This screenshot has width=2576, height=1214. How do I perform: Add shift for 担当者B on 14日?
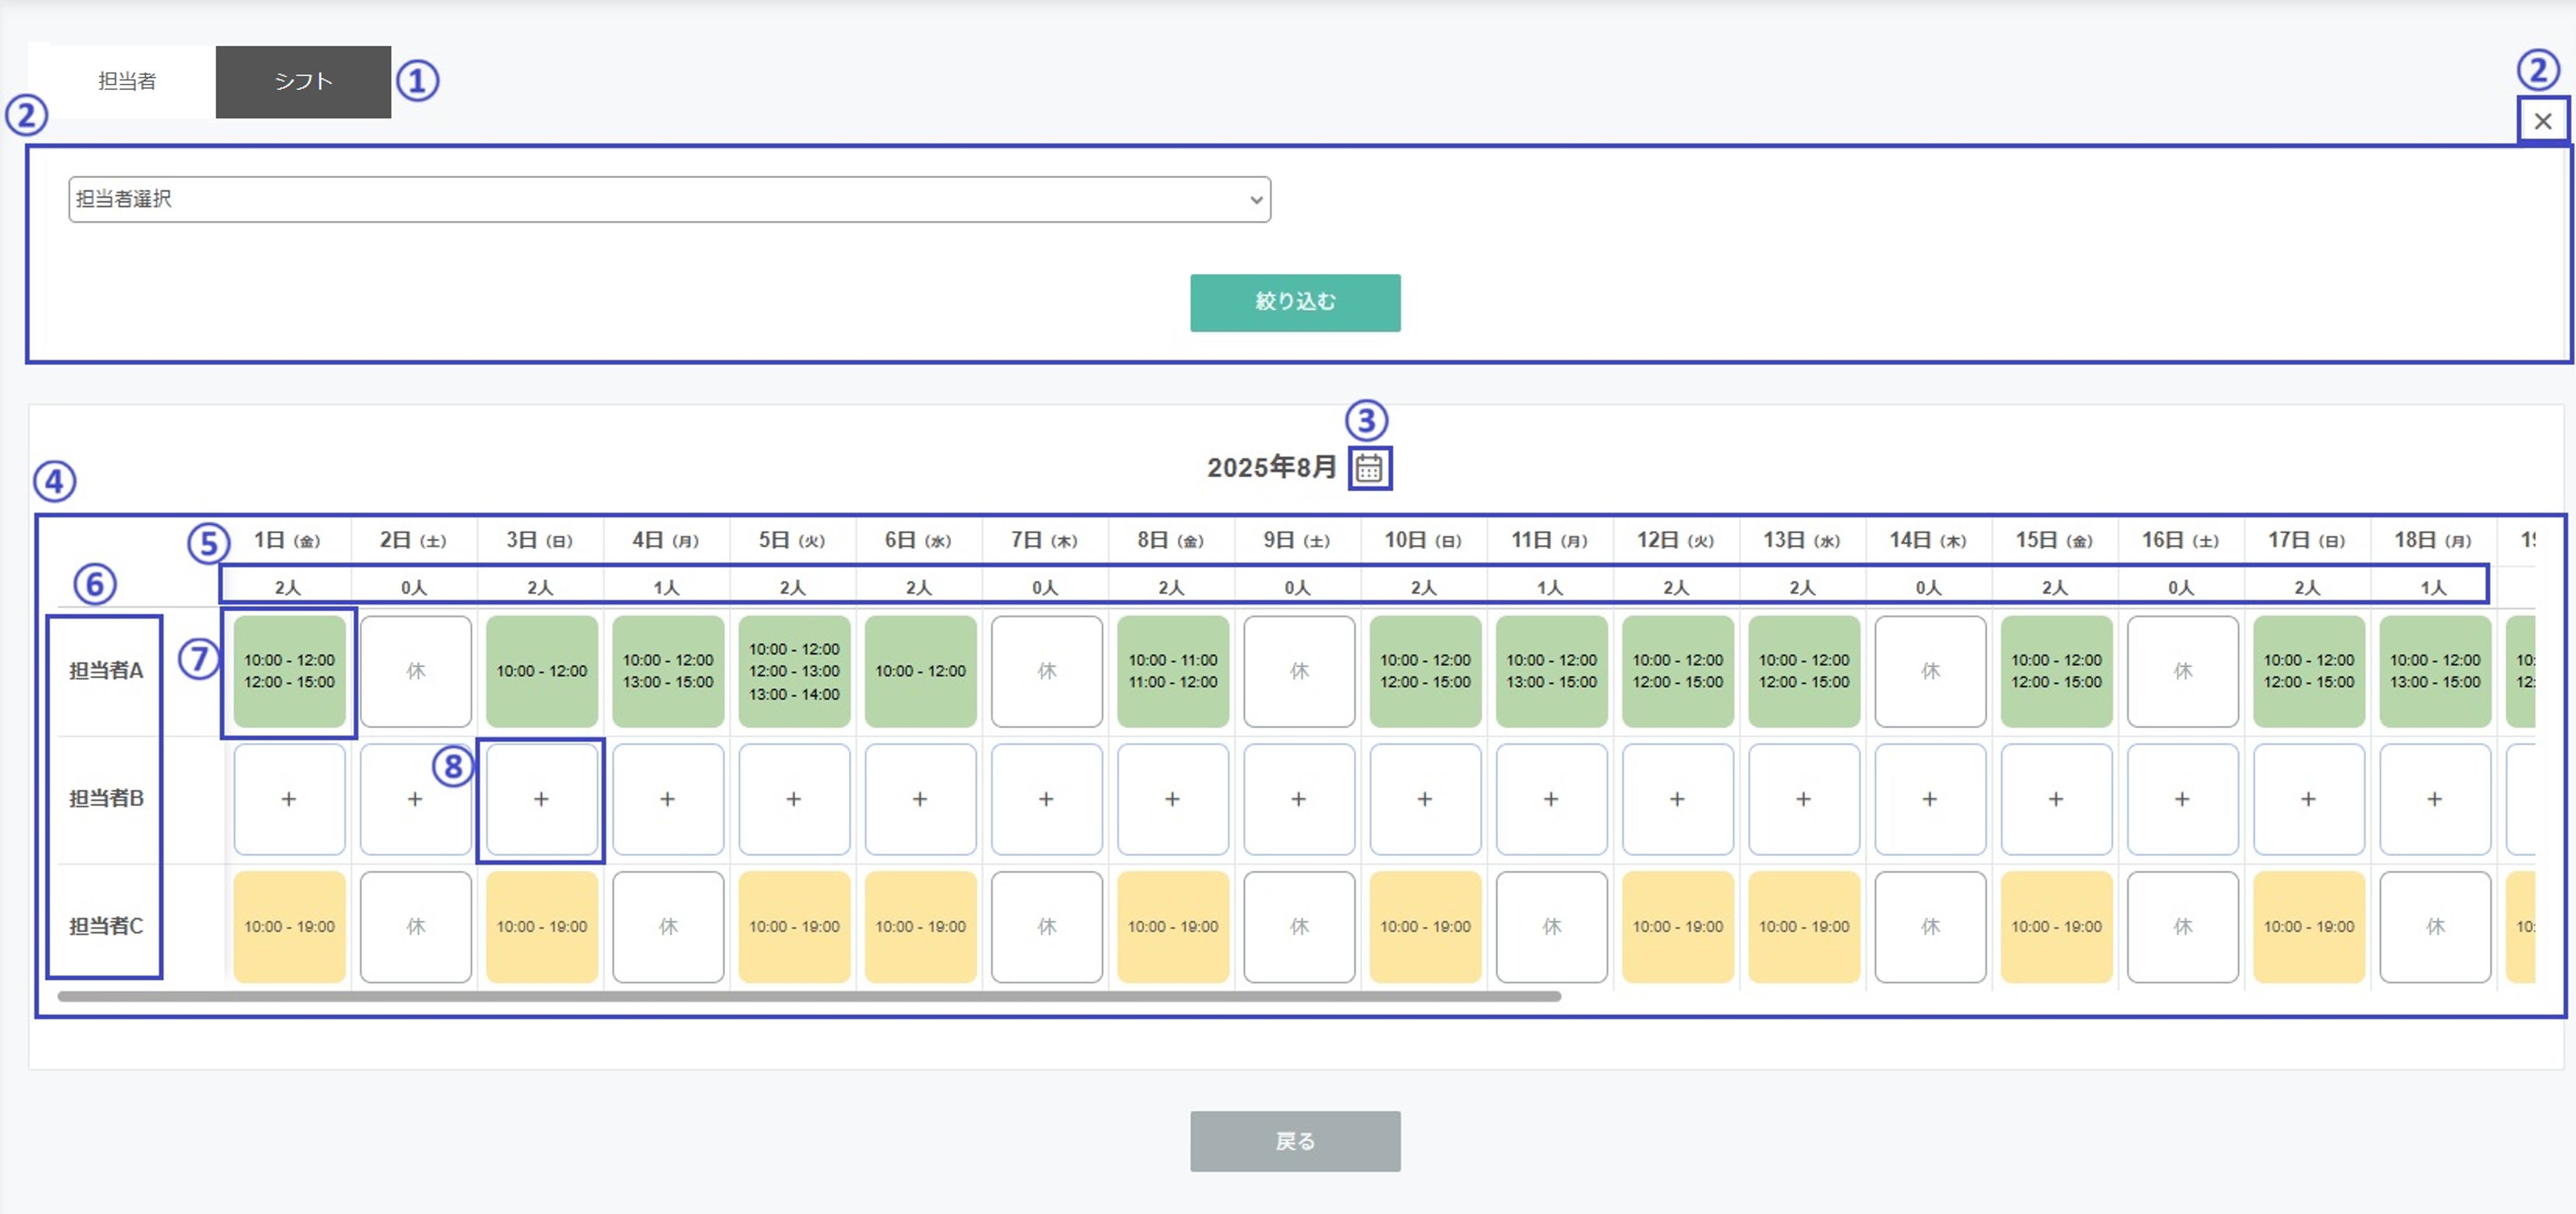[x=1930, y=799]
